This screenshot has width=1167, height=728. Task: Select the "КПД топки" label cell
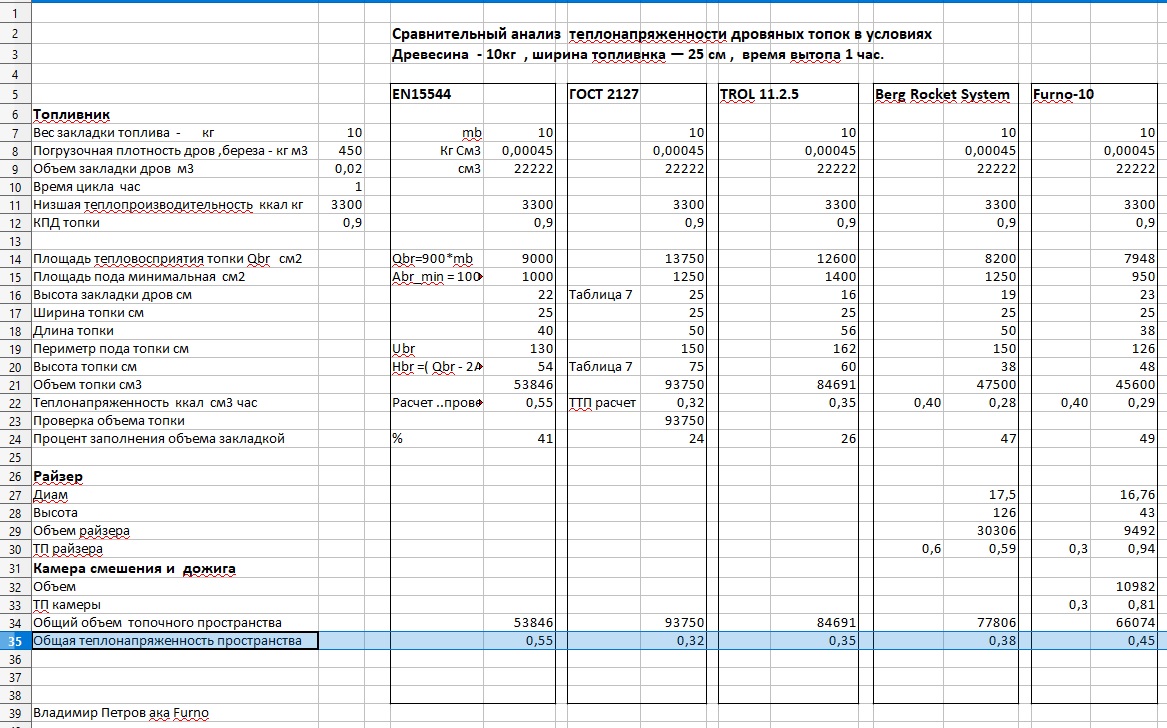68,223
